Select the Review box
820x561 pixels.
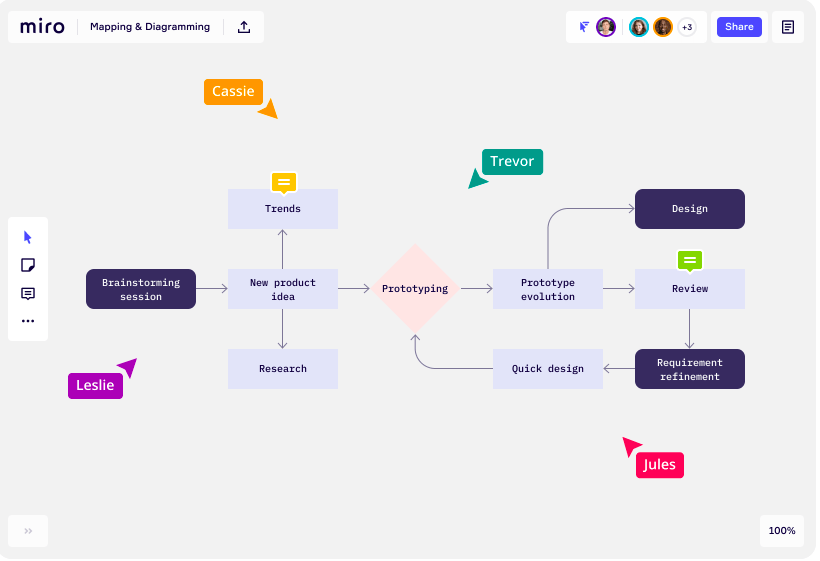click(692, 290)
